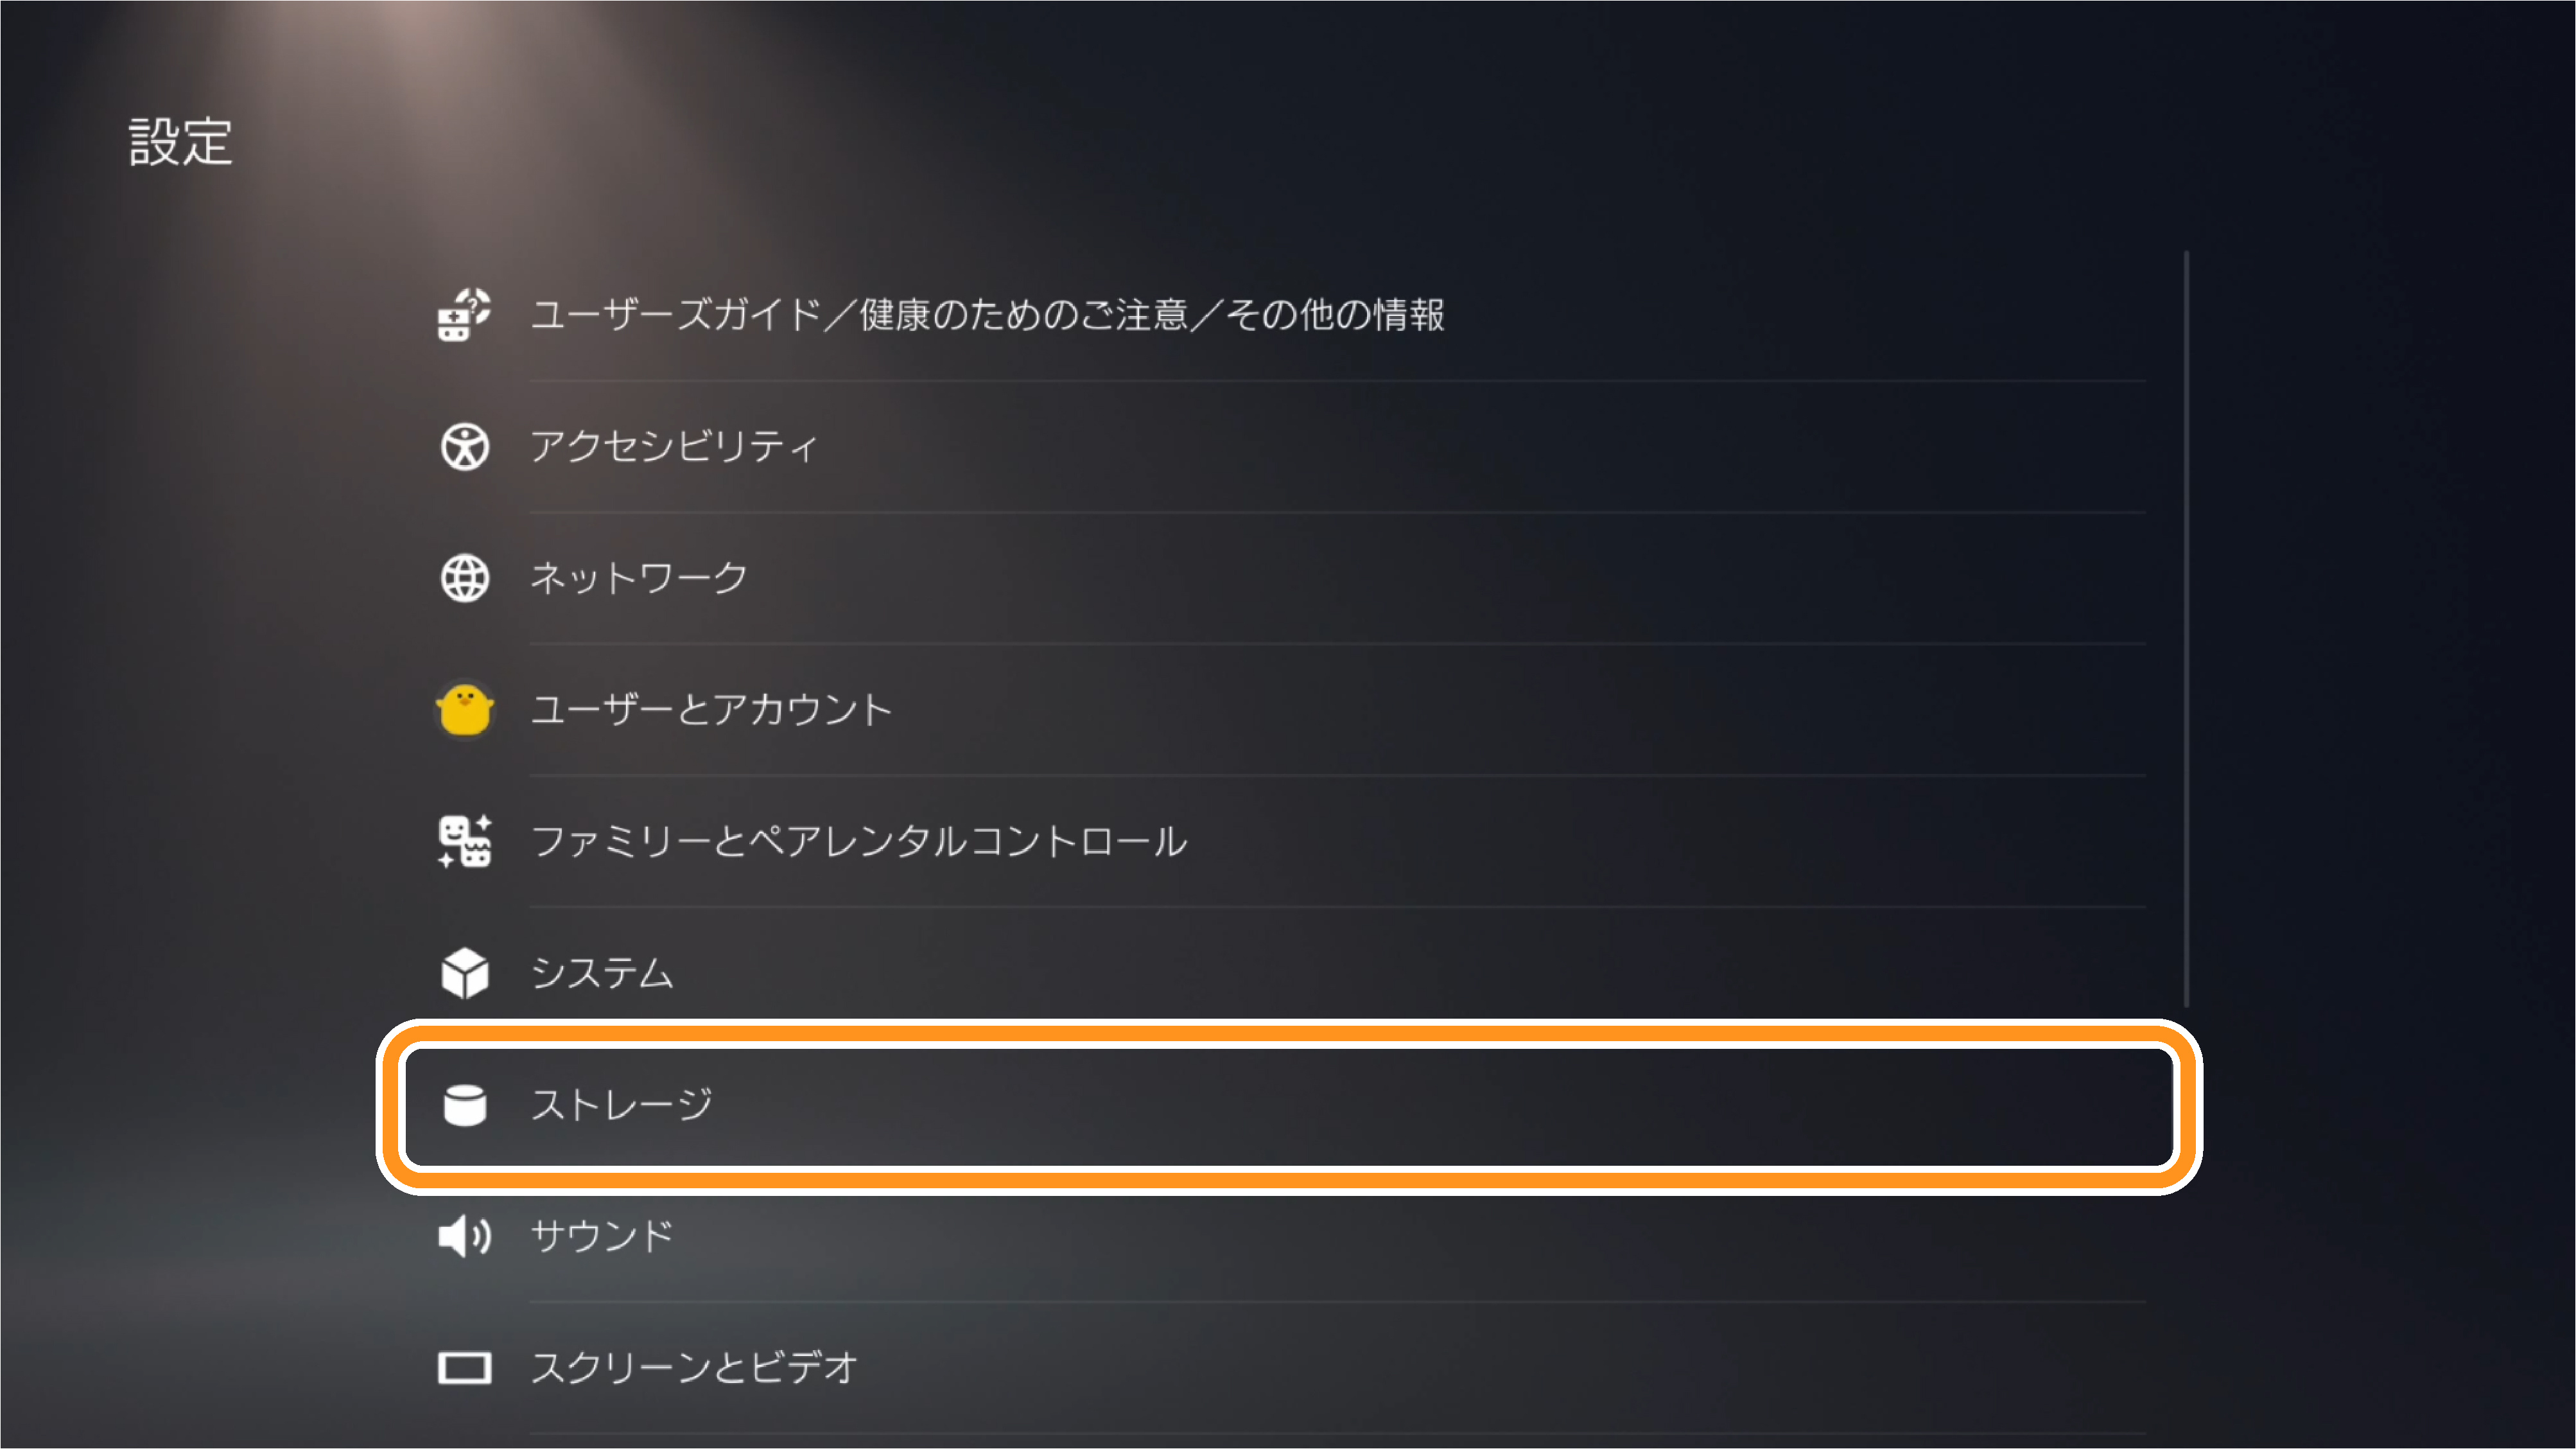
Task: Open the ネットワーク settings entry
Action: 1290,578
